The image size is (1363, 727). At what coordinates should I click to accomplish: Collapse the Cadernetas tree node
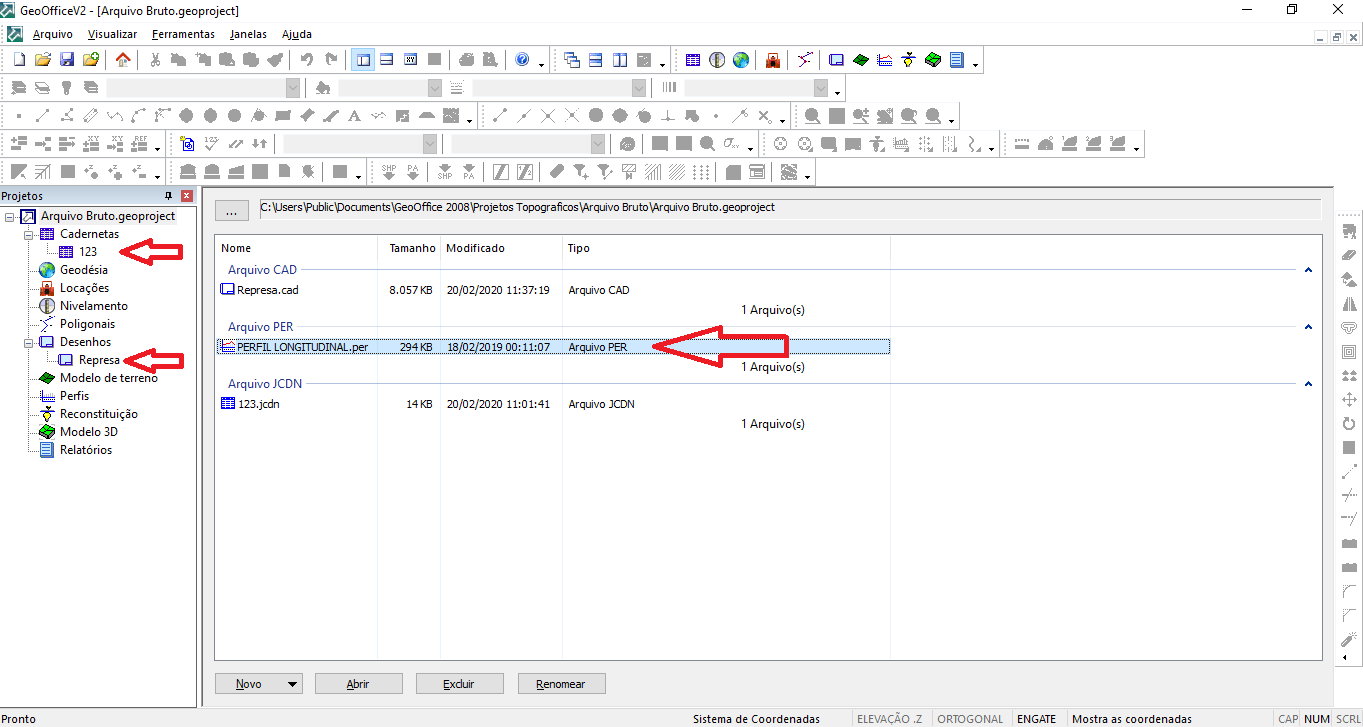point(29,234)
